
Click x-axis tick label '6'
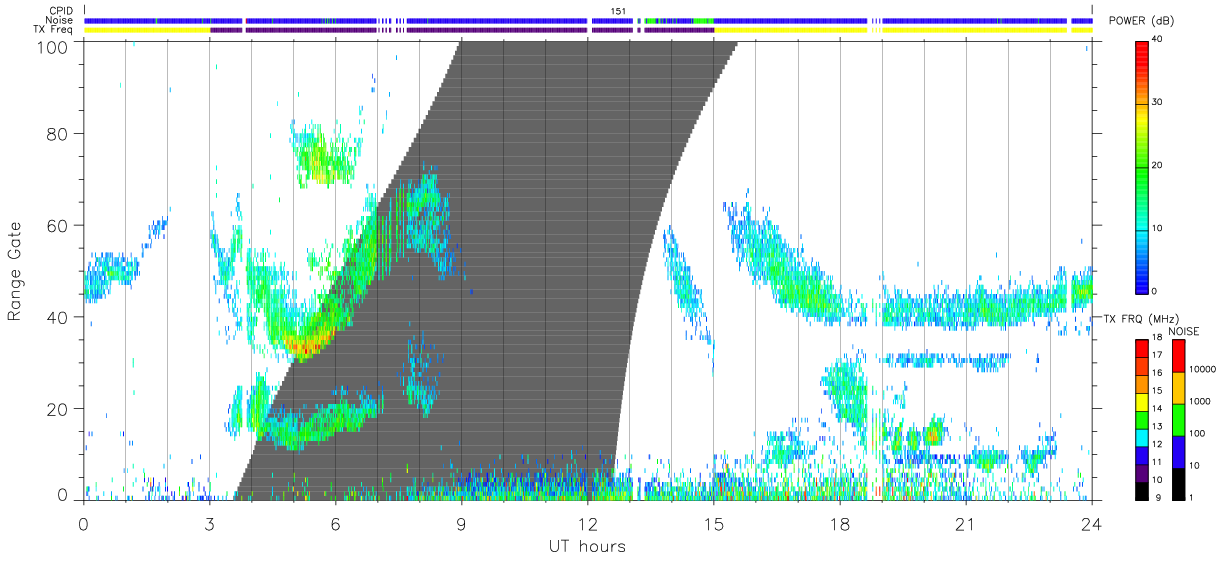[335, 524]
